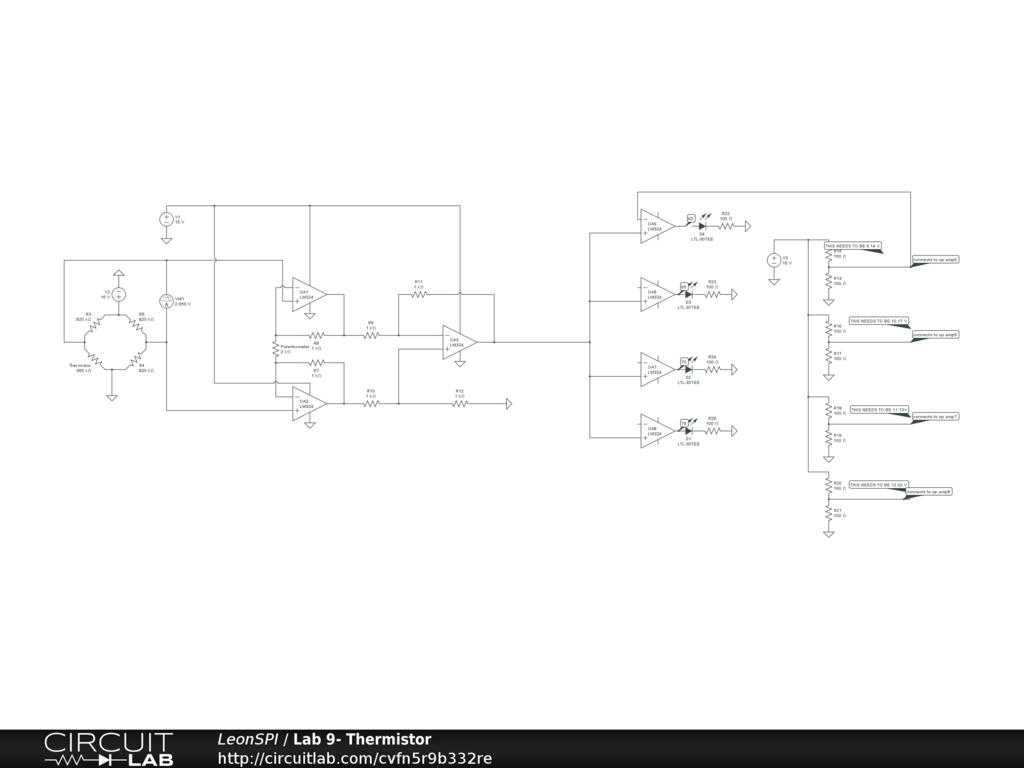Select the OA8 LM324 comparator op-amp
Viewport: 1024px width, 768px height.
point(655,430)
